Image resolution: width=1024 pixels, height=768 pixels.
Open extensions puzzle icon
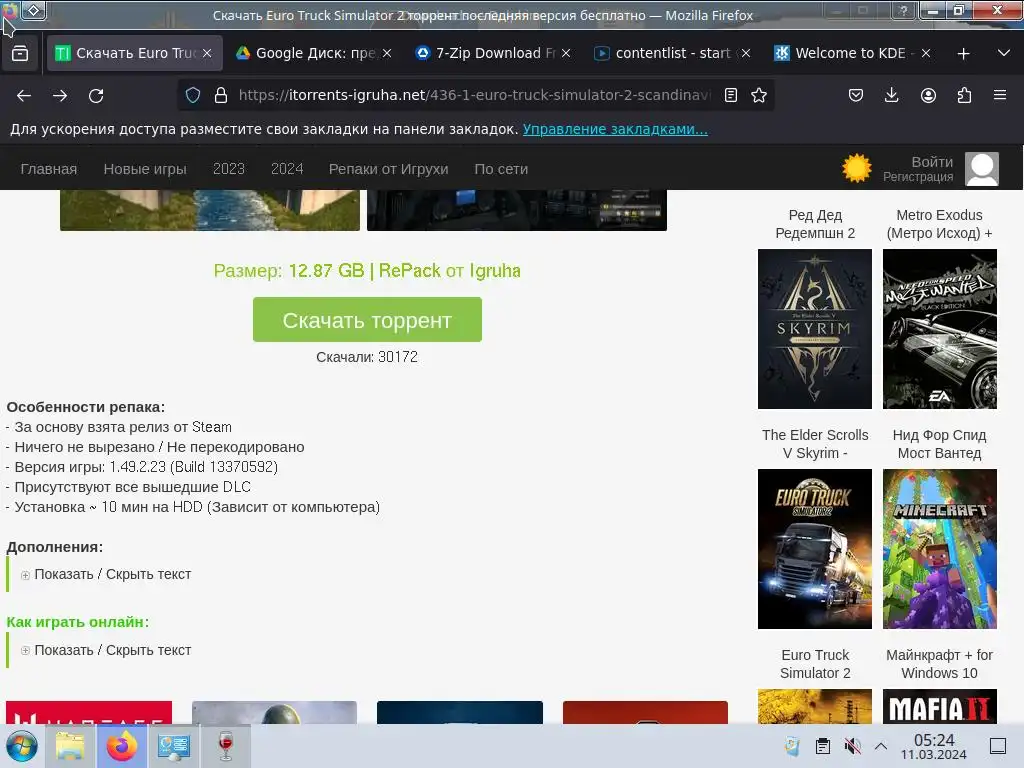click(x=964, y=95)
